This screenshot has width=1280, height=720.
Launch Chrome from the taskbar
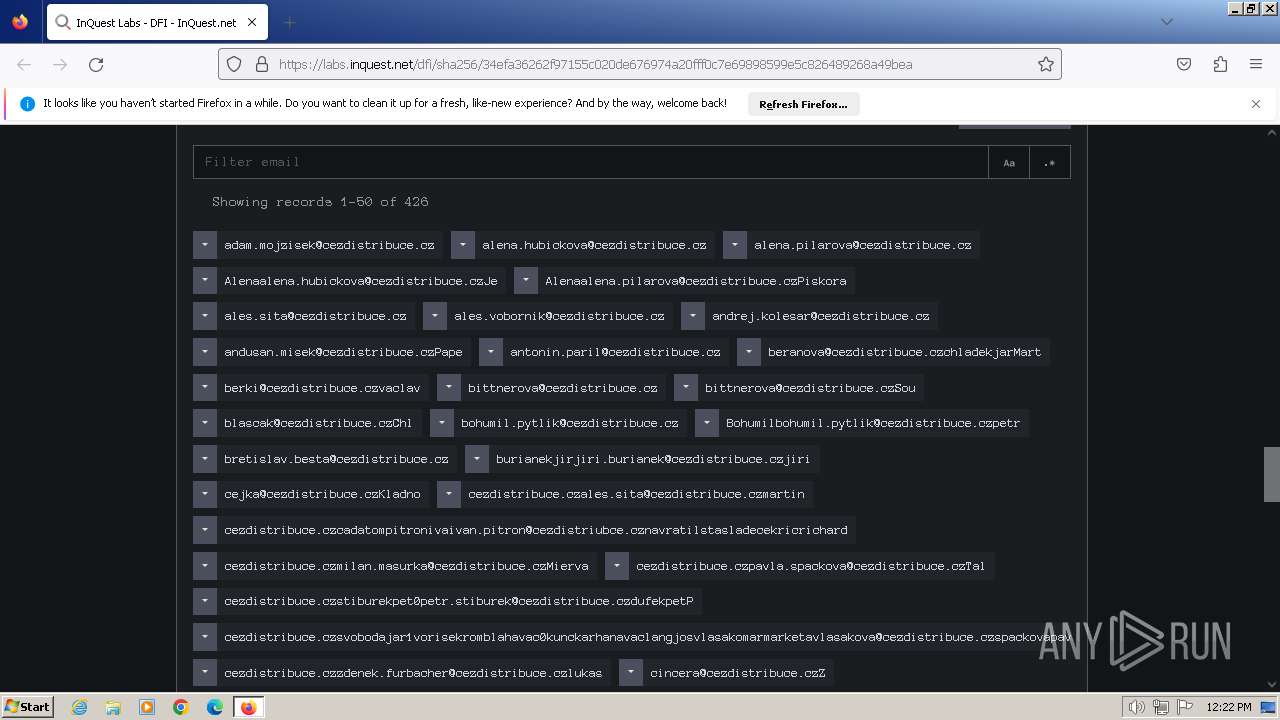(181, 707)
